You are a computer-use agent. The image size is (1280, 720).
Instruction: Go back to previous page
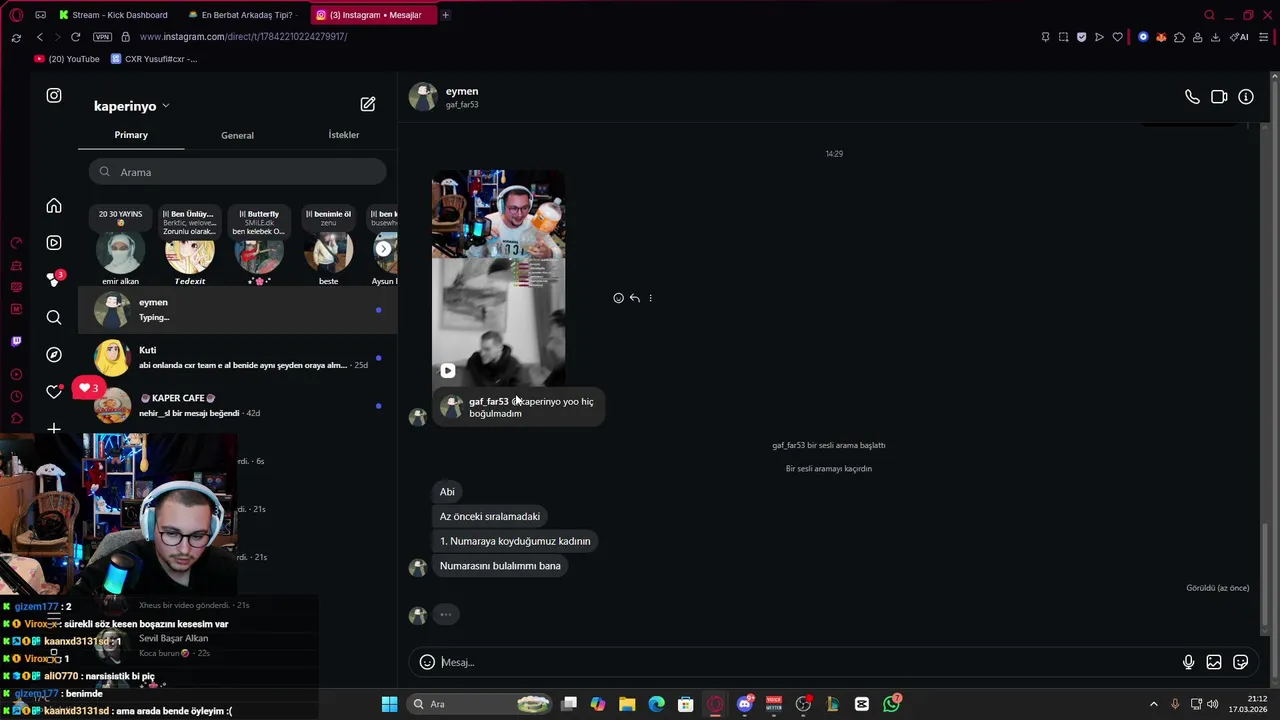[40, 37]
